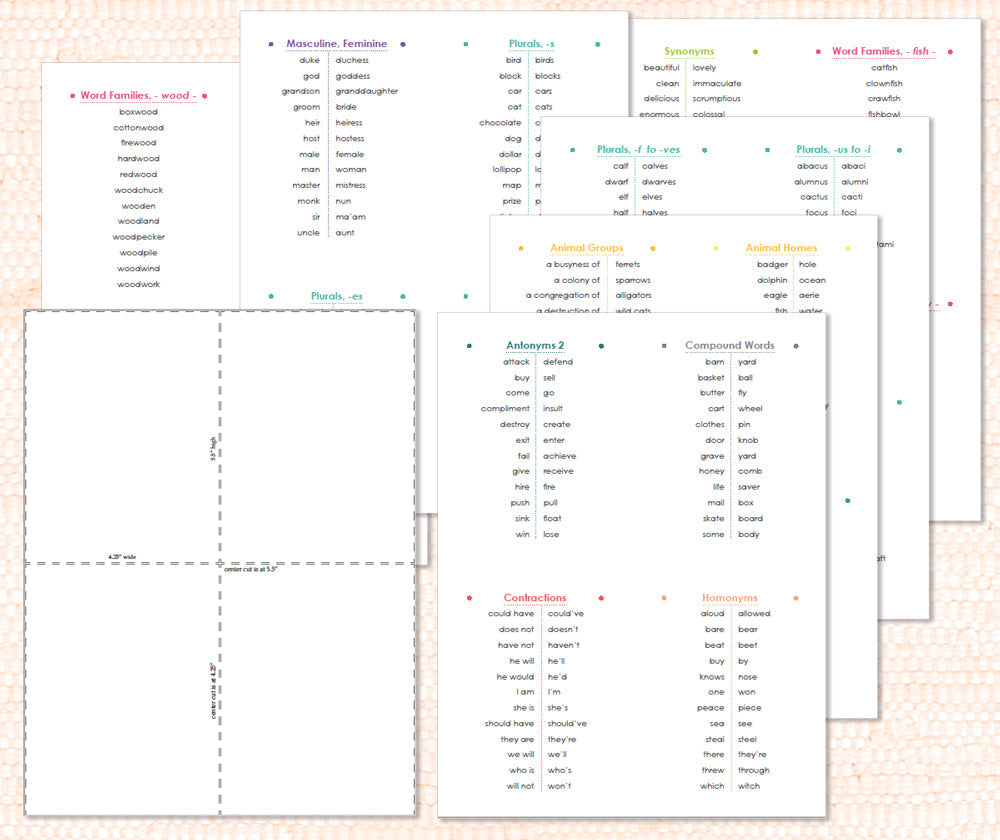Click the antonym pair 'sink float'
The width and height of the screenshot is (1000, 840).
(535, 518)
